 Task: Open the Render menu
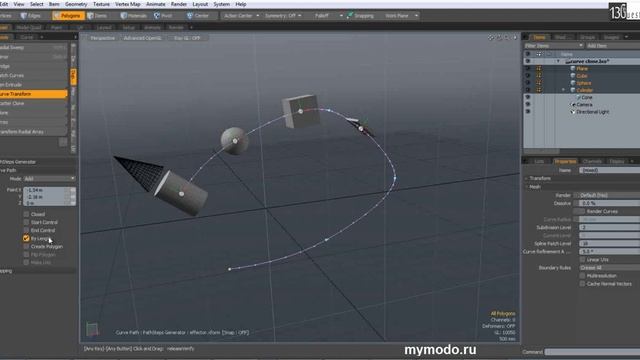coord(178,4)
